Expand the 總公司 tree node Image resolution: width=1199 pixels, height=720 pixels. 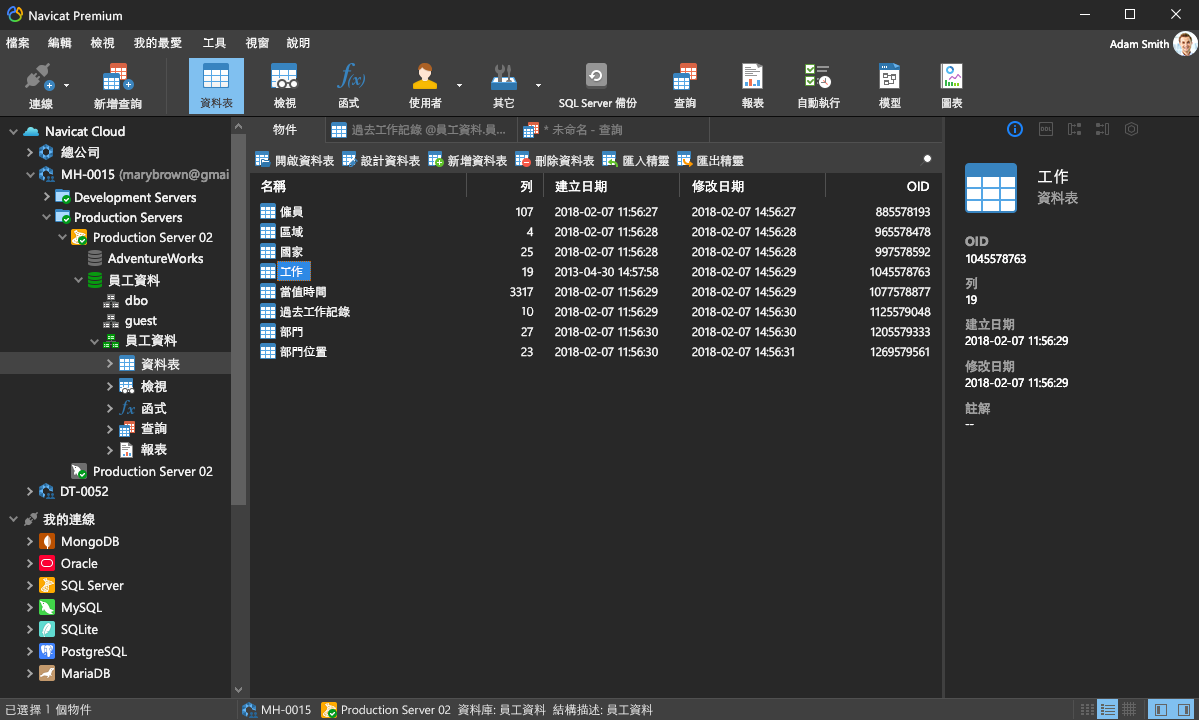[30, 152]
